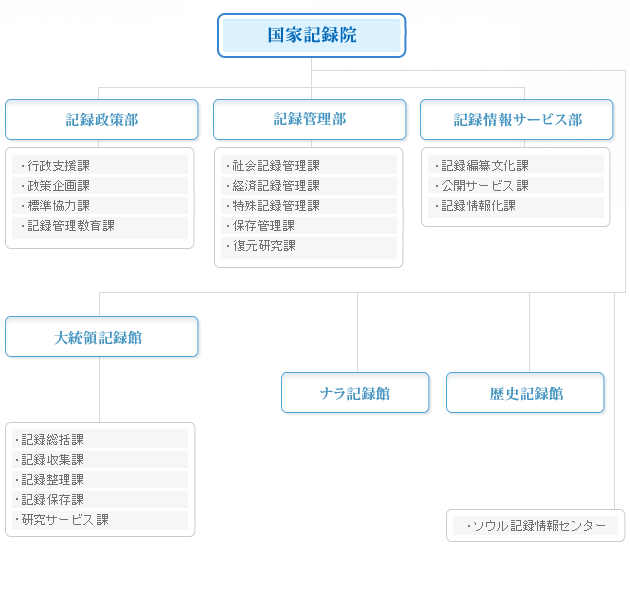Open ソウル記録情報センター item
This screenshot has width=630, height=591.
pyautogui.click(x=535, y=526)
